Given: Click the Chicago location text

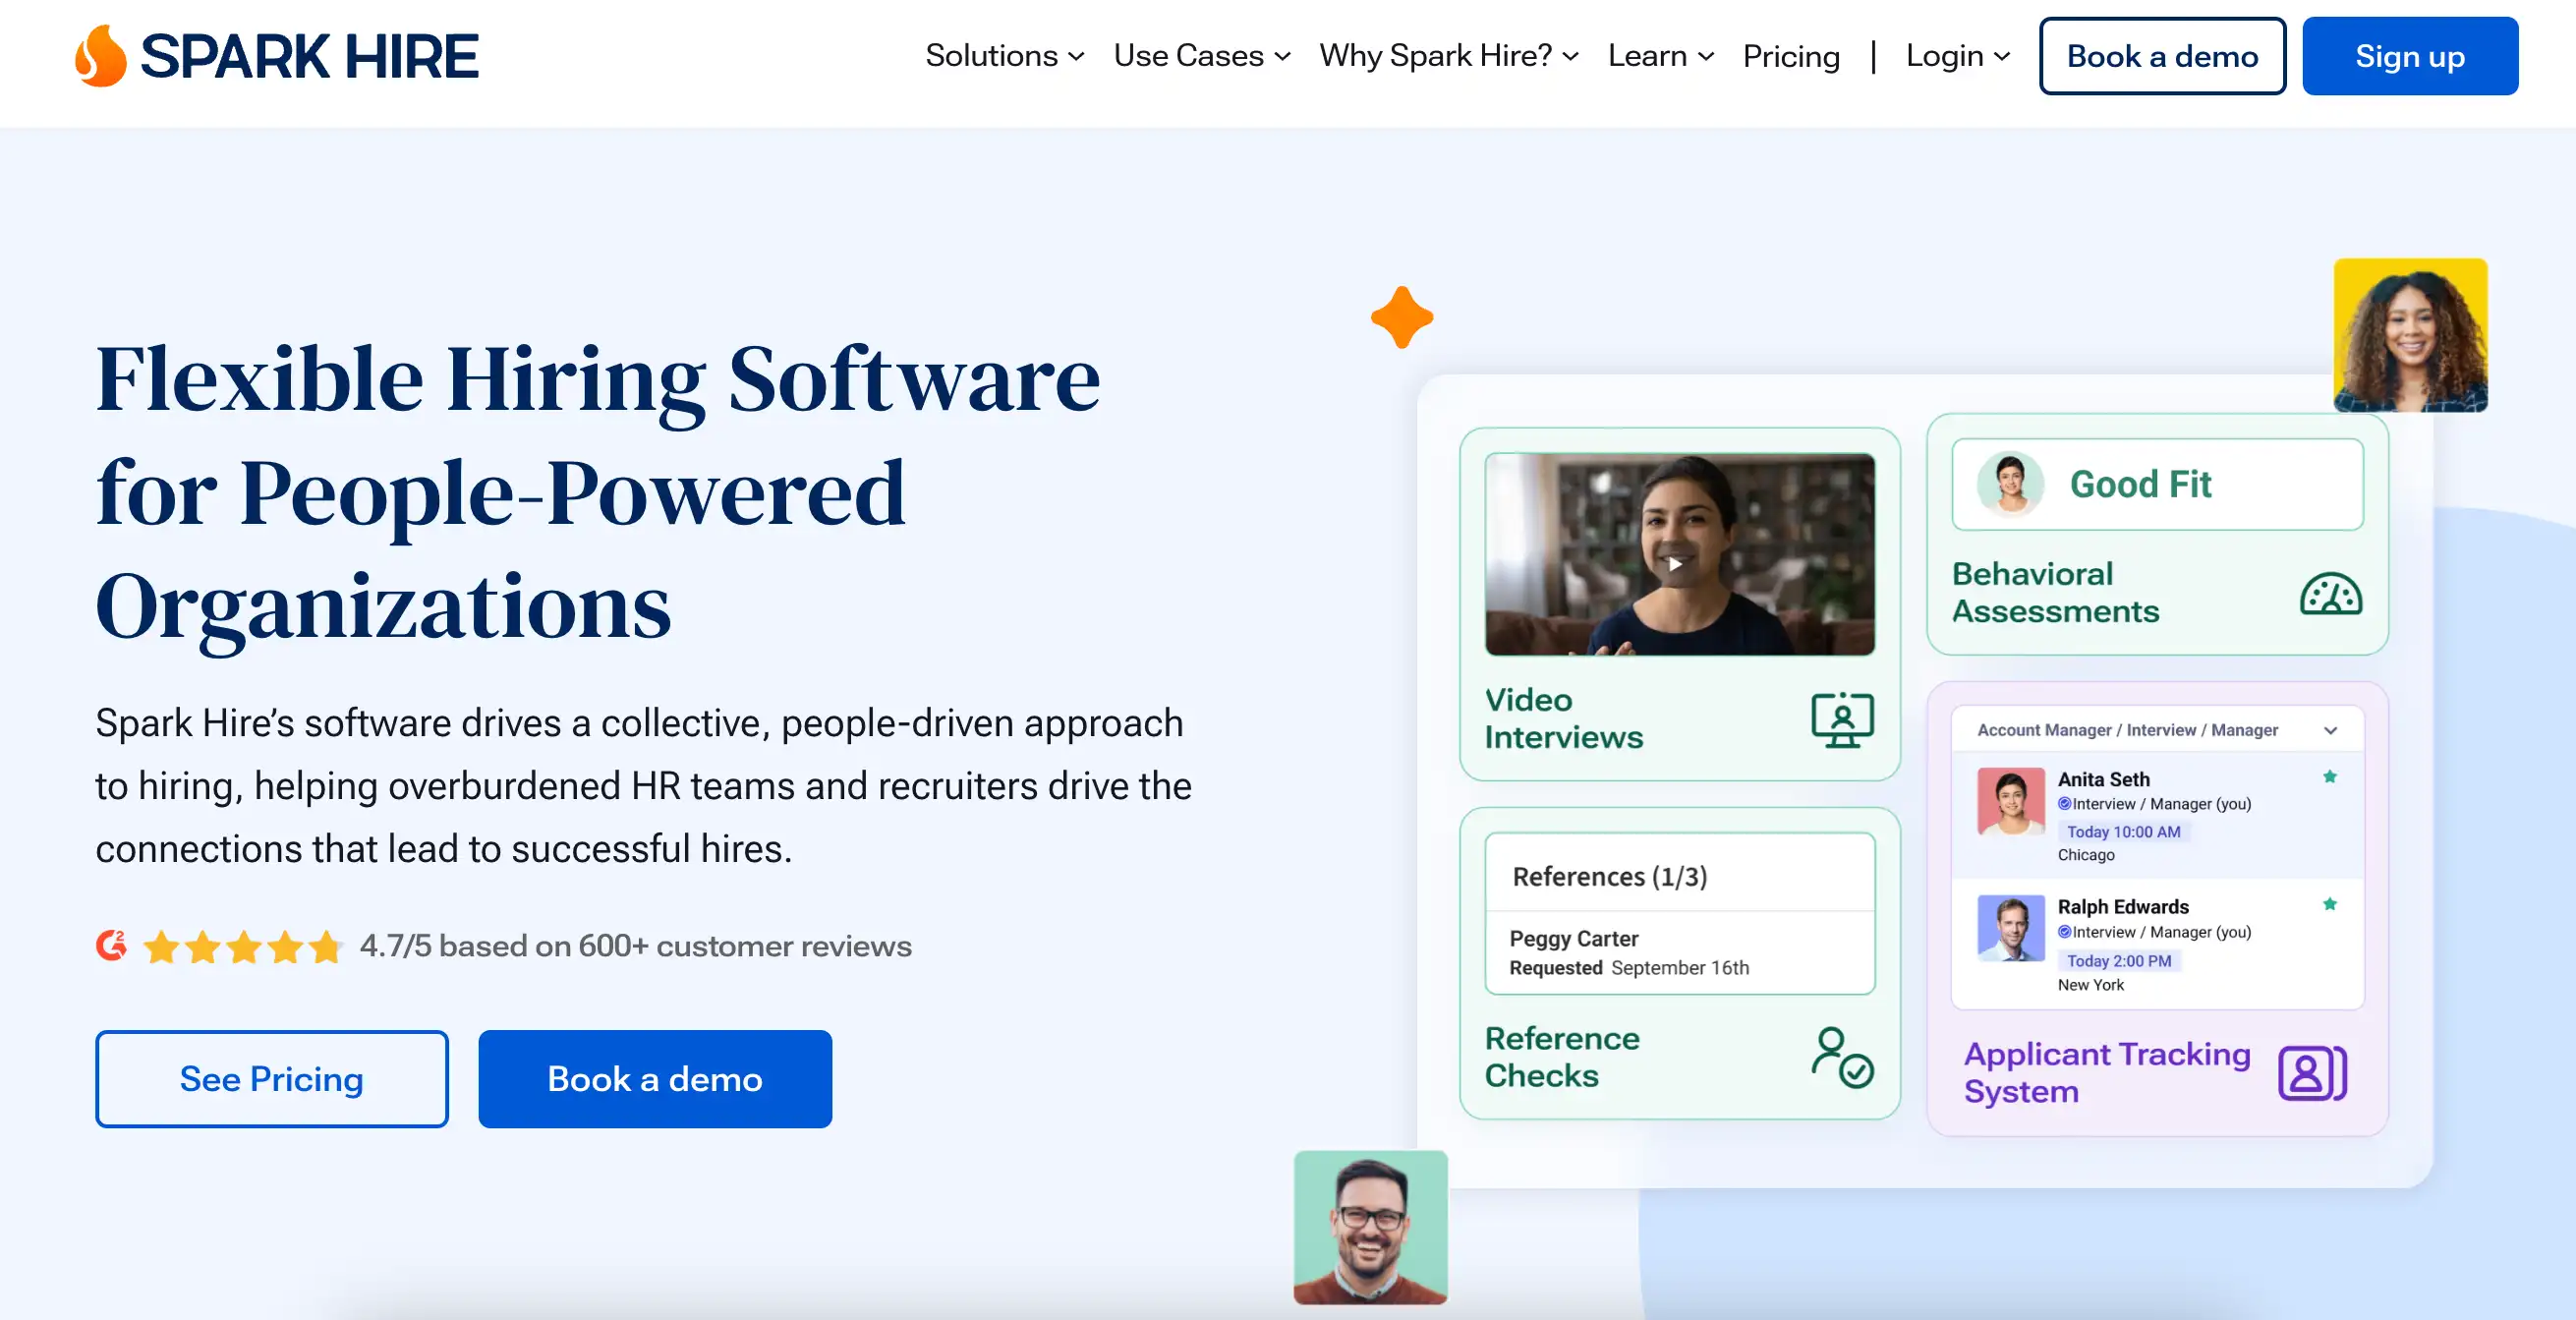Looking at the screenshot, I should 2085,854.
